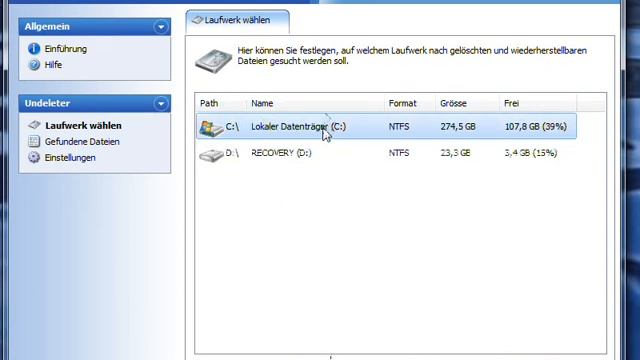The image size is (640, 360).
Task: Click NTFS format in C: row
Action: (x=399, y=127)
